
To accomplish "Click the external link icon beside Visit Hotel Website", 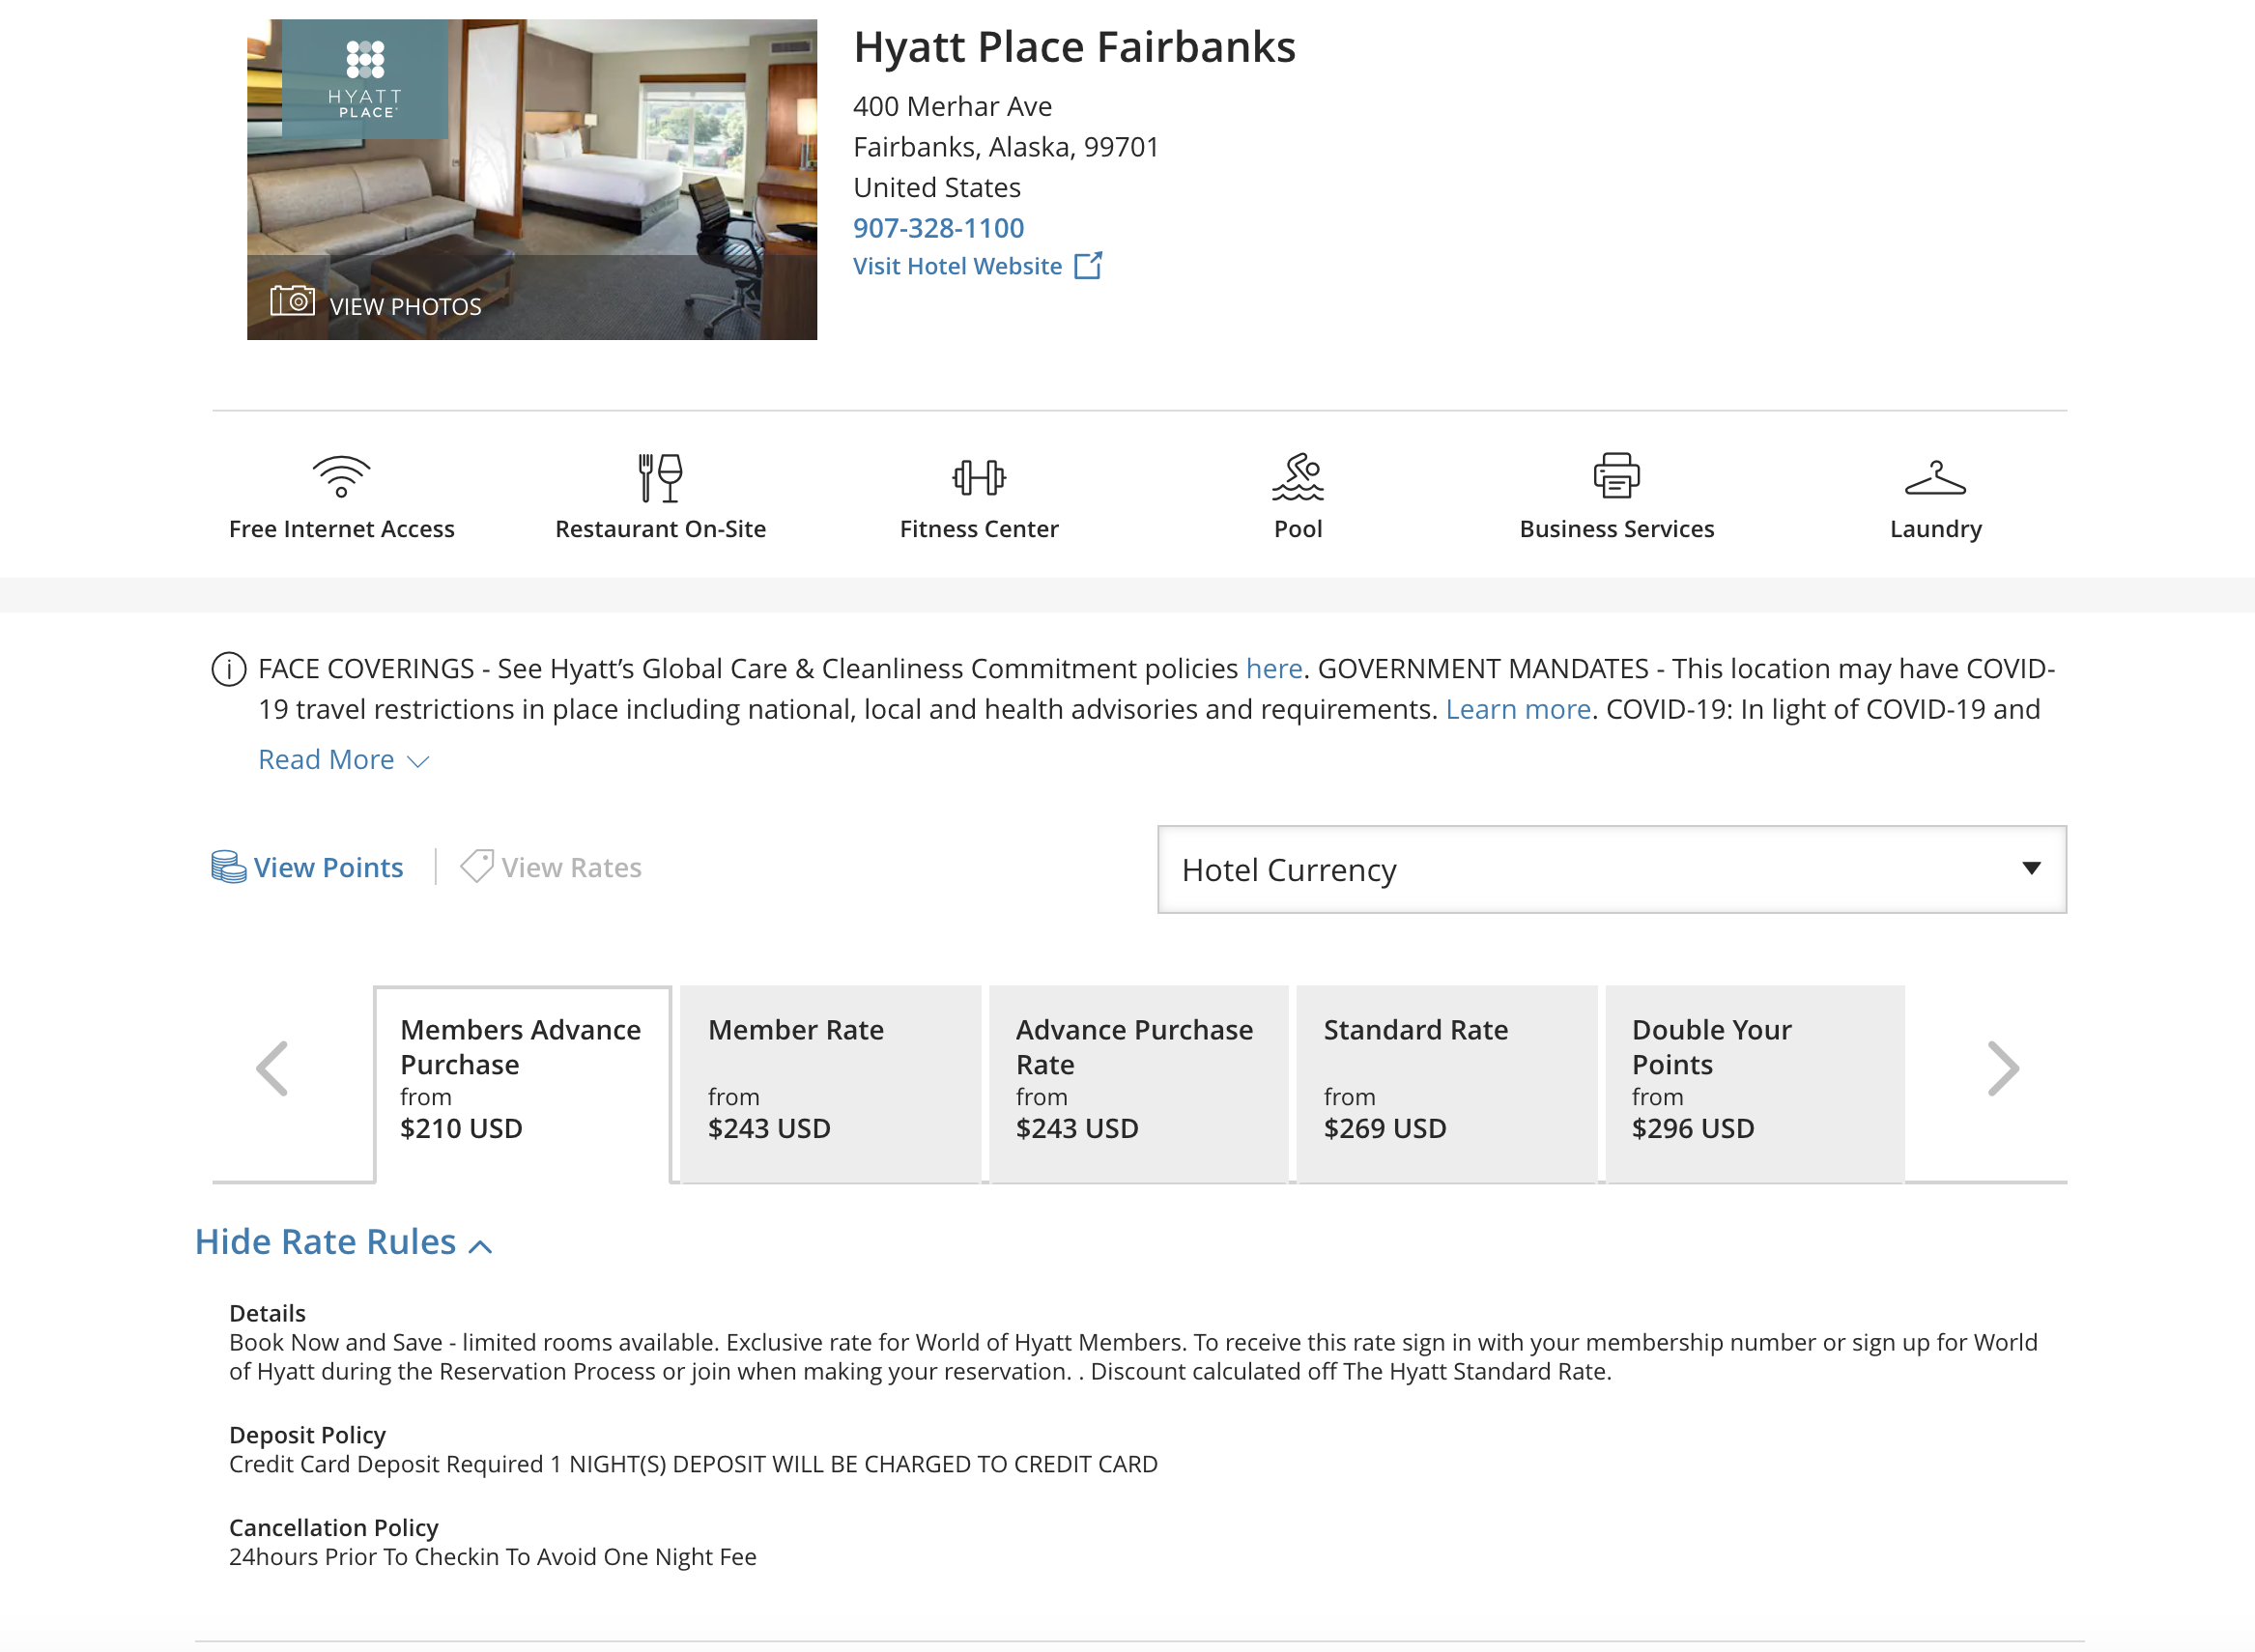I will [x=1089, y=264].
